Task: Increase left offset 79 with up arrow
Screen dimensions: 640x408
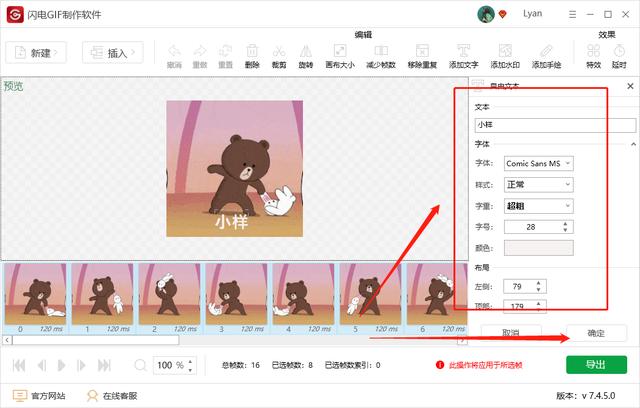Action: pos(538,283)
